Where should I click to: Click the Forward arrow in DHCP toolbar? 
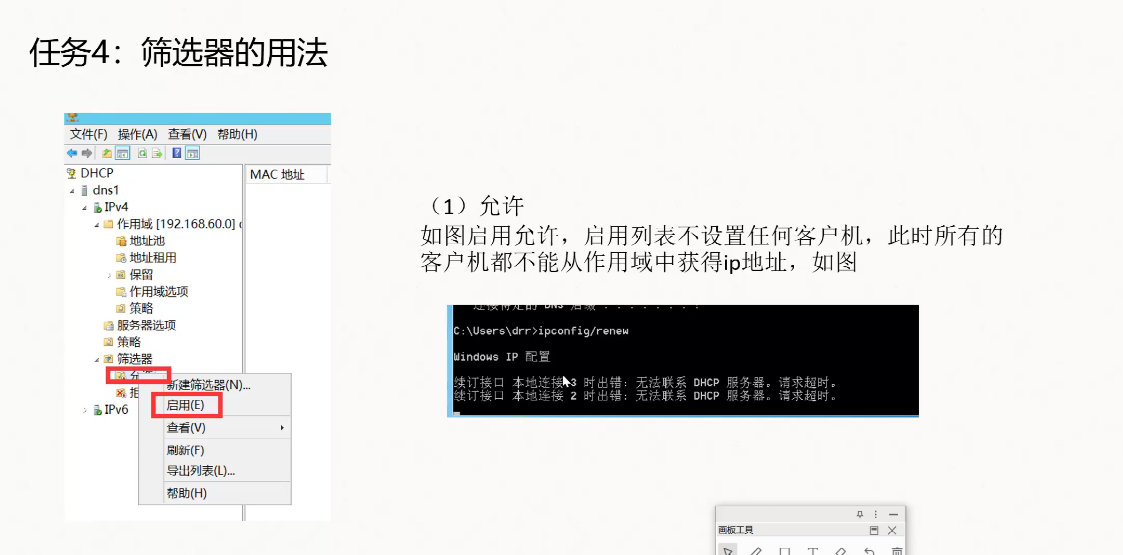86,153
